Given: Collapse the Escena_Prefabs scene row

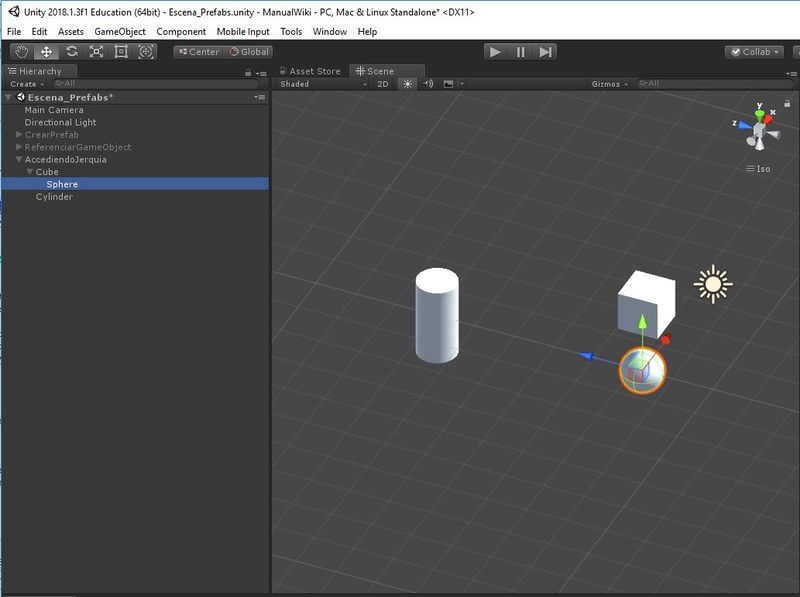Looking at the screenshot, I should tap(8, 97).
